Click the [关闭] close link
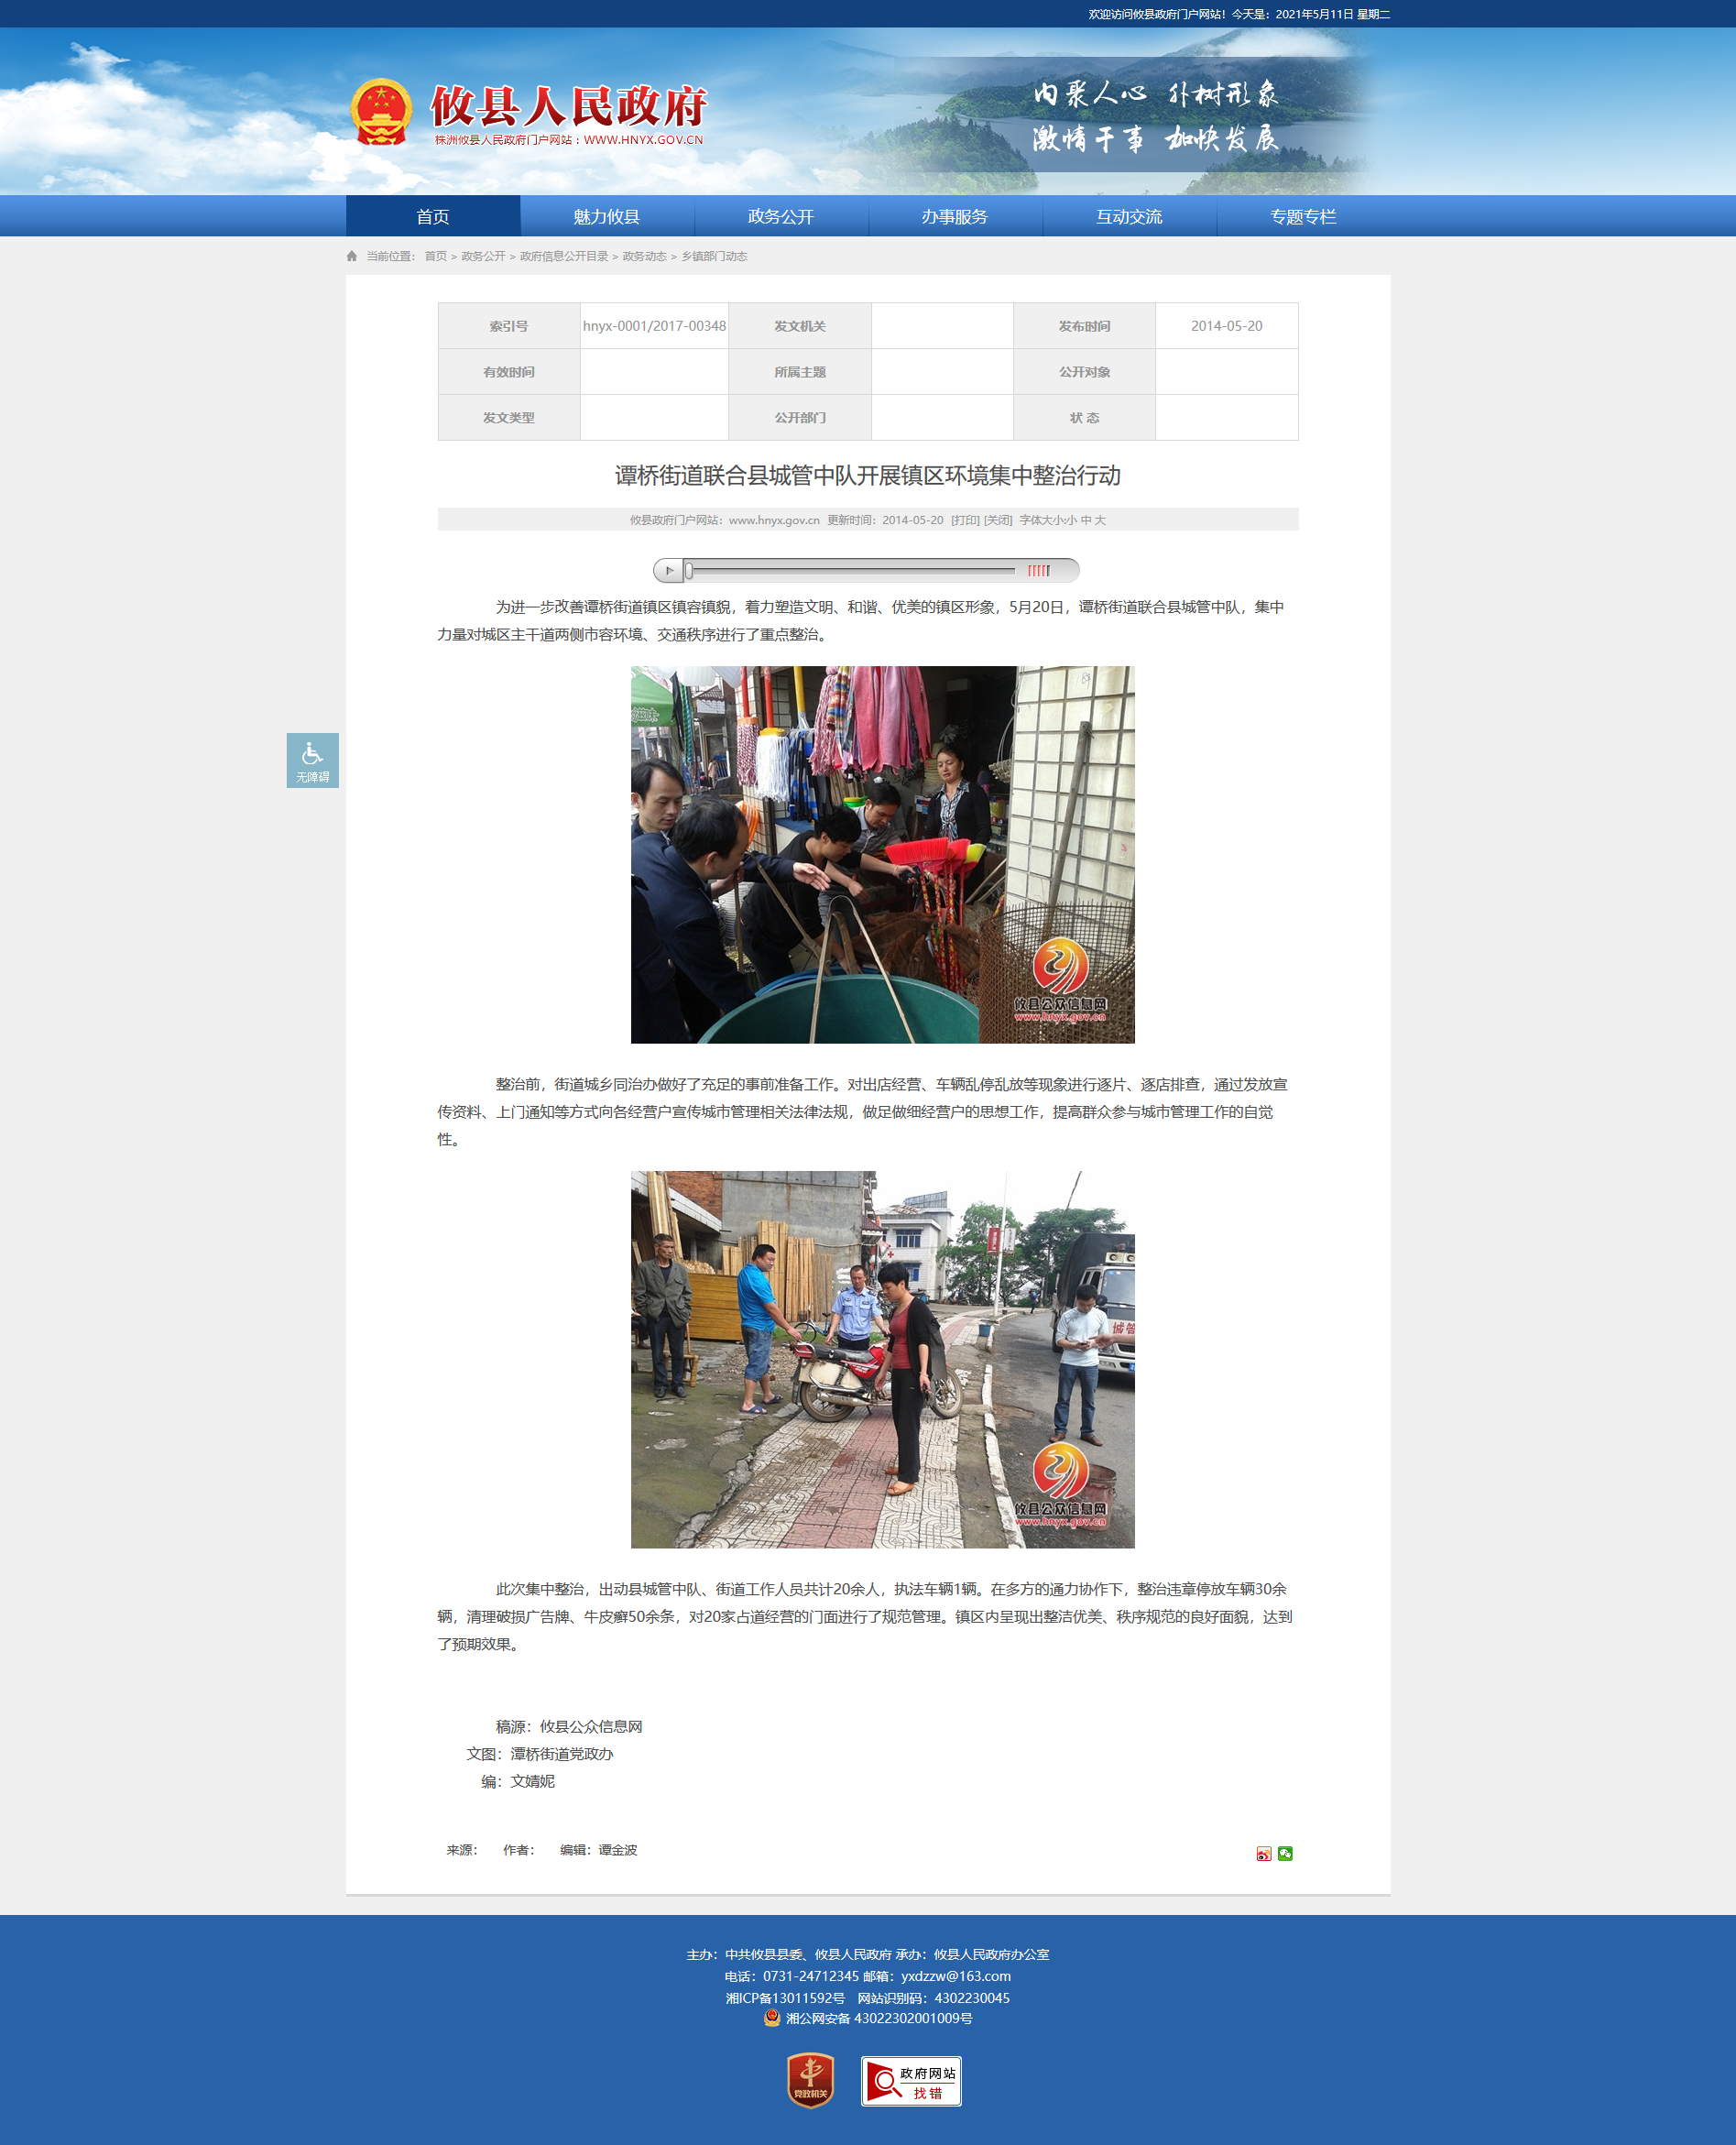1736x2145 pixels. (x=998, y=520)
